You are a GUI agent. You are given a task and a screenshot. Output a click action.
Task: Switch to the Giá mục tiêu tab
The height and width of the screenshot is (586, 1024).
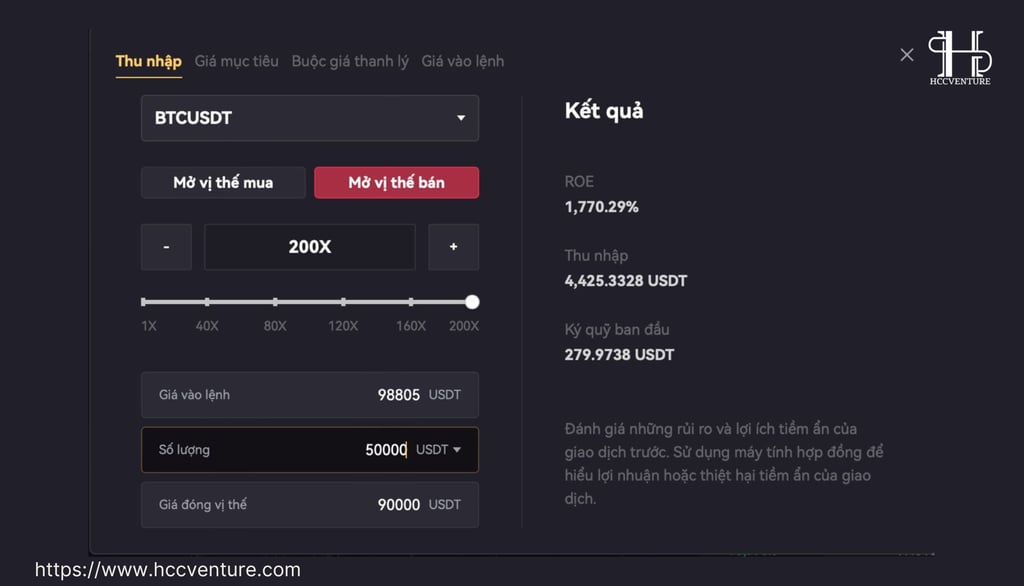click(x=236, y=61)
